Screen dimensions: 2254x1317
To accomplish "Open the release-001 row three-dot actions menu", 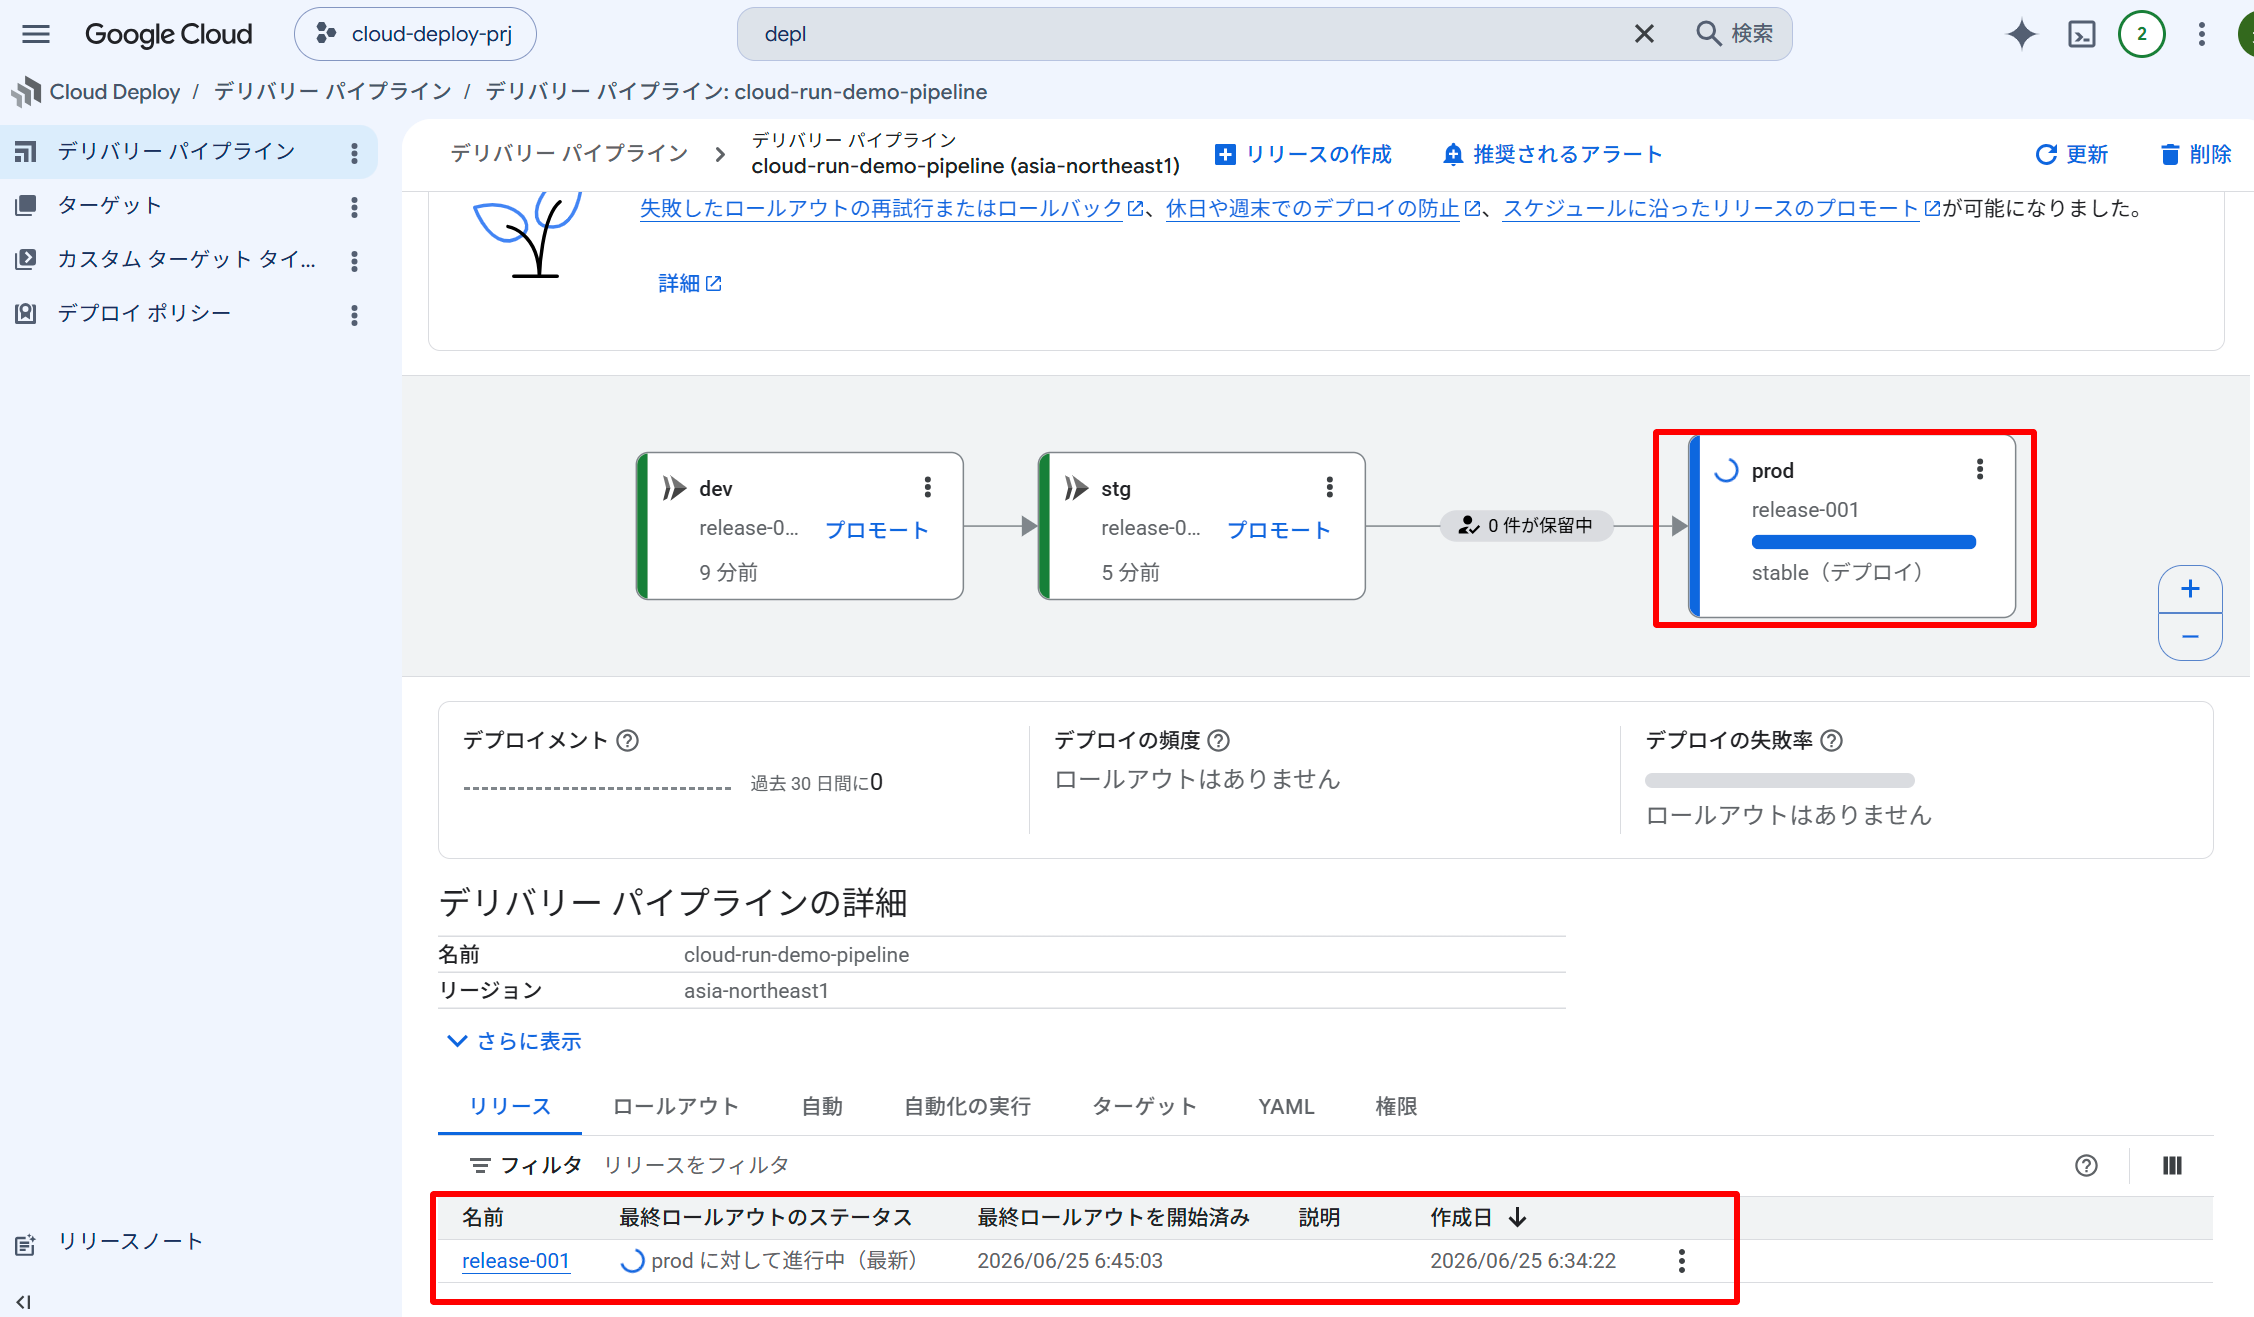I will (x=1682, y=1261).
